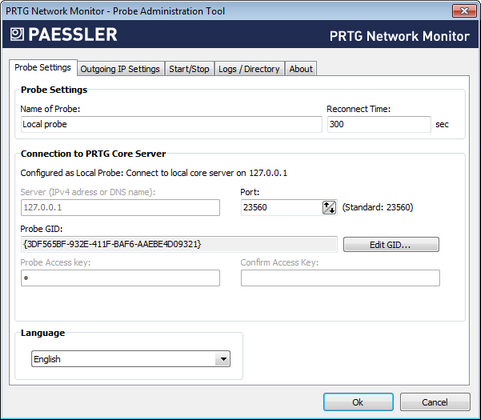Switch to the Probe Settings tab
This screenshot has height=420, width=481.
[x=43, y=68]
